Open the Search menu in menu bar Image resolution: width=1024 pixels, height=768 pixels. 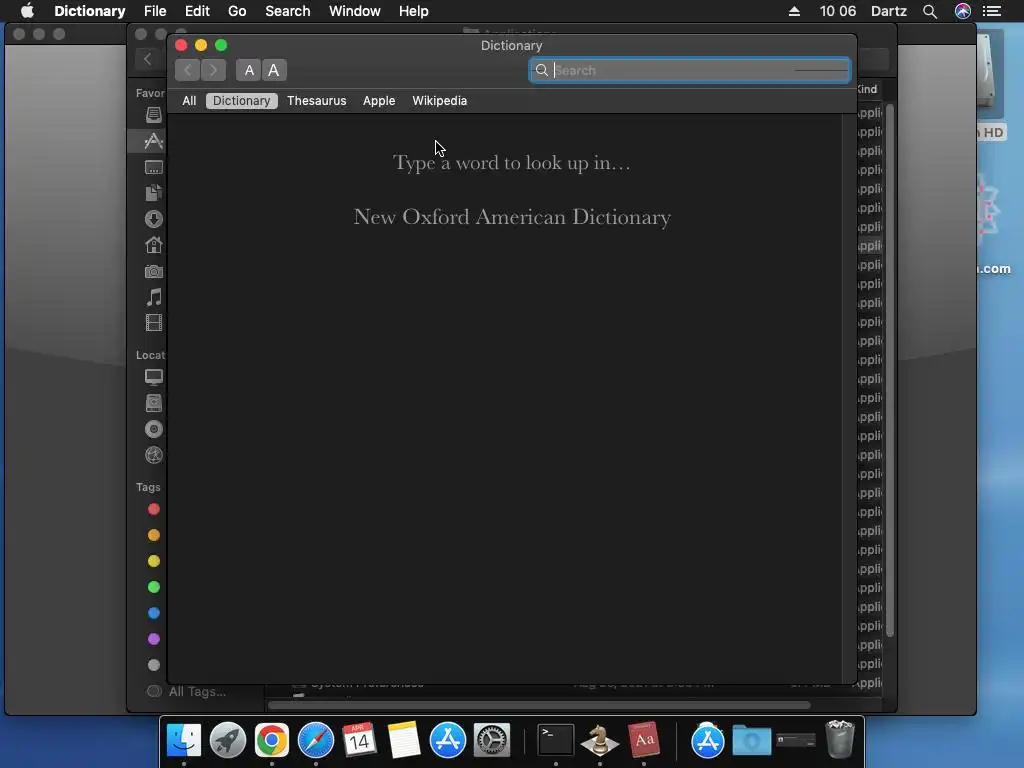coord(287,11)
